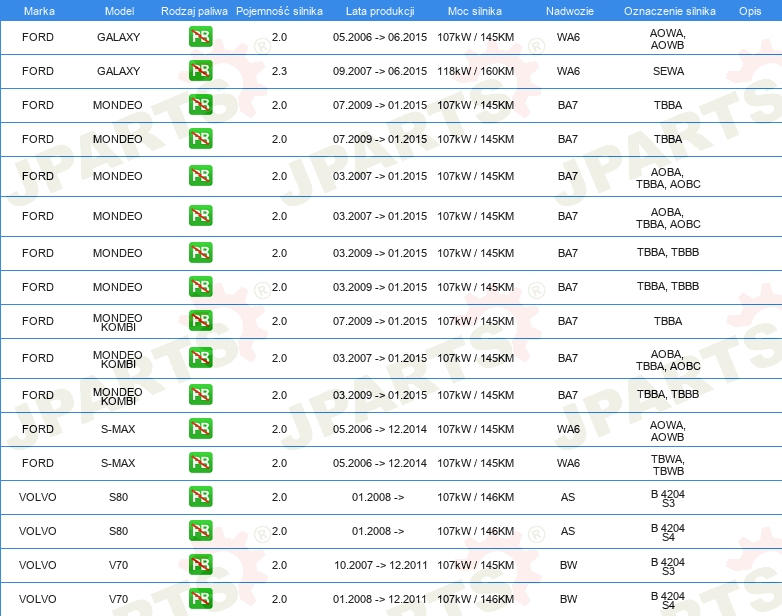This screenshot has height=616, width=782.
Task: Click fuel icon in Galaxy AOWA, AOWB row
Action: pyautogui.click(x=200, y=36)
